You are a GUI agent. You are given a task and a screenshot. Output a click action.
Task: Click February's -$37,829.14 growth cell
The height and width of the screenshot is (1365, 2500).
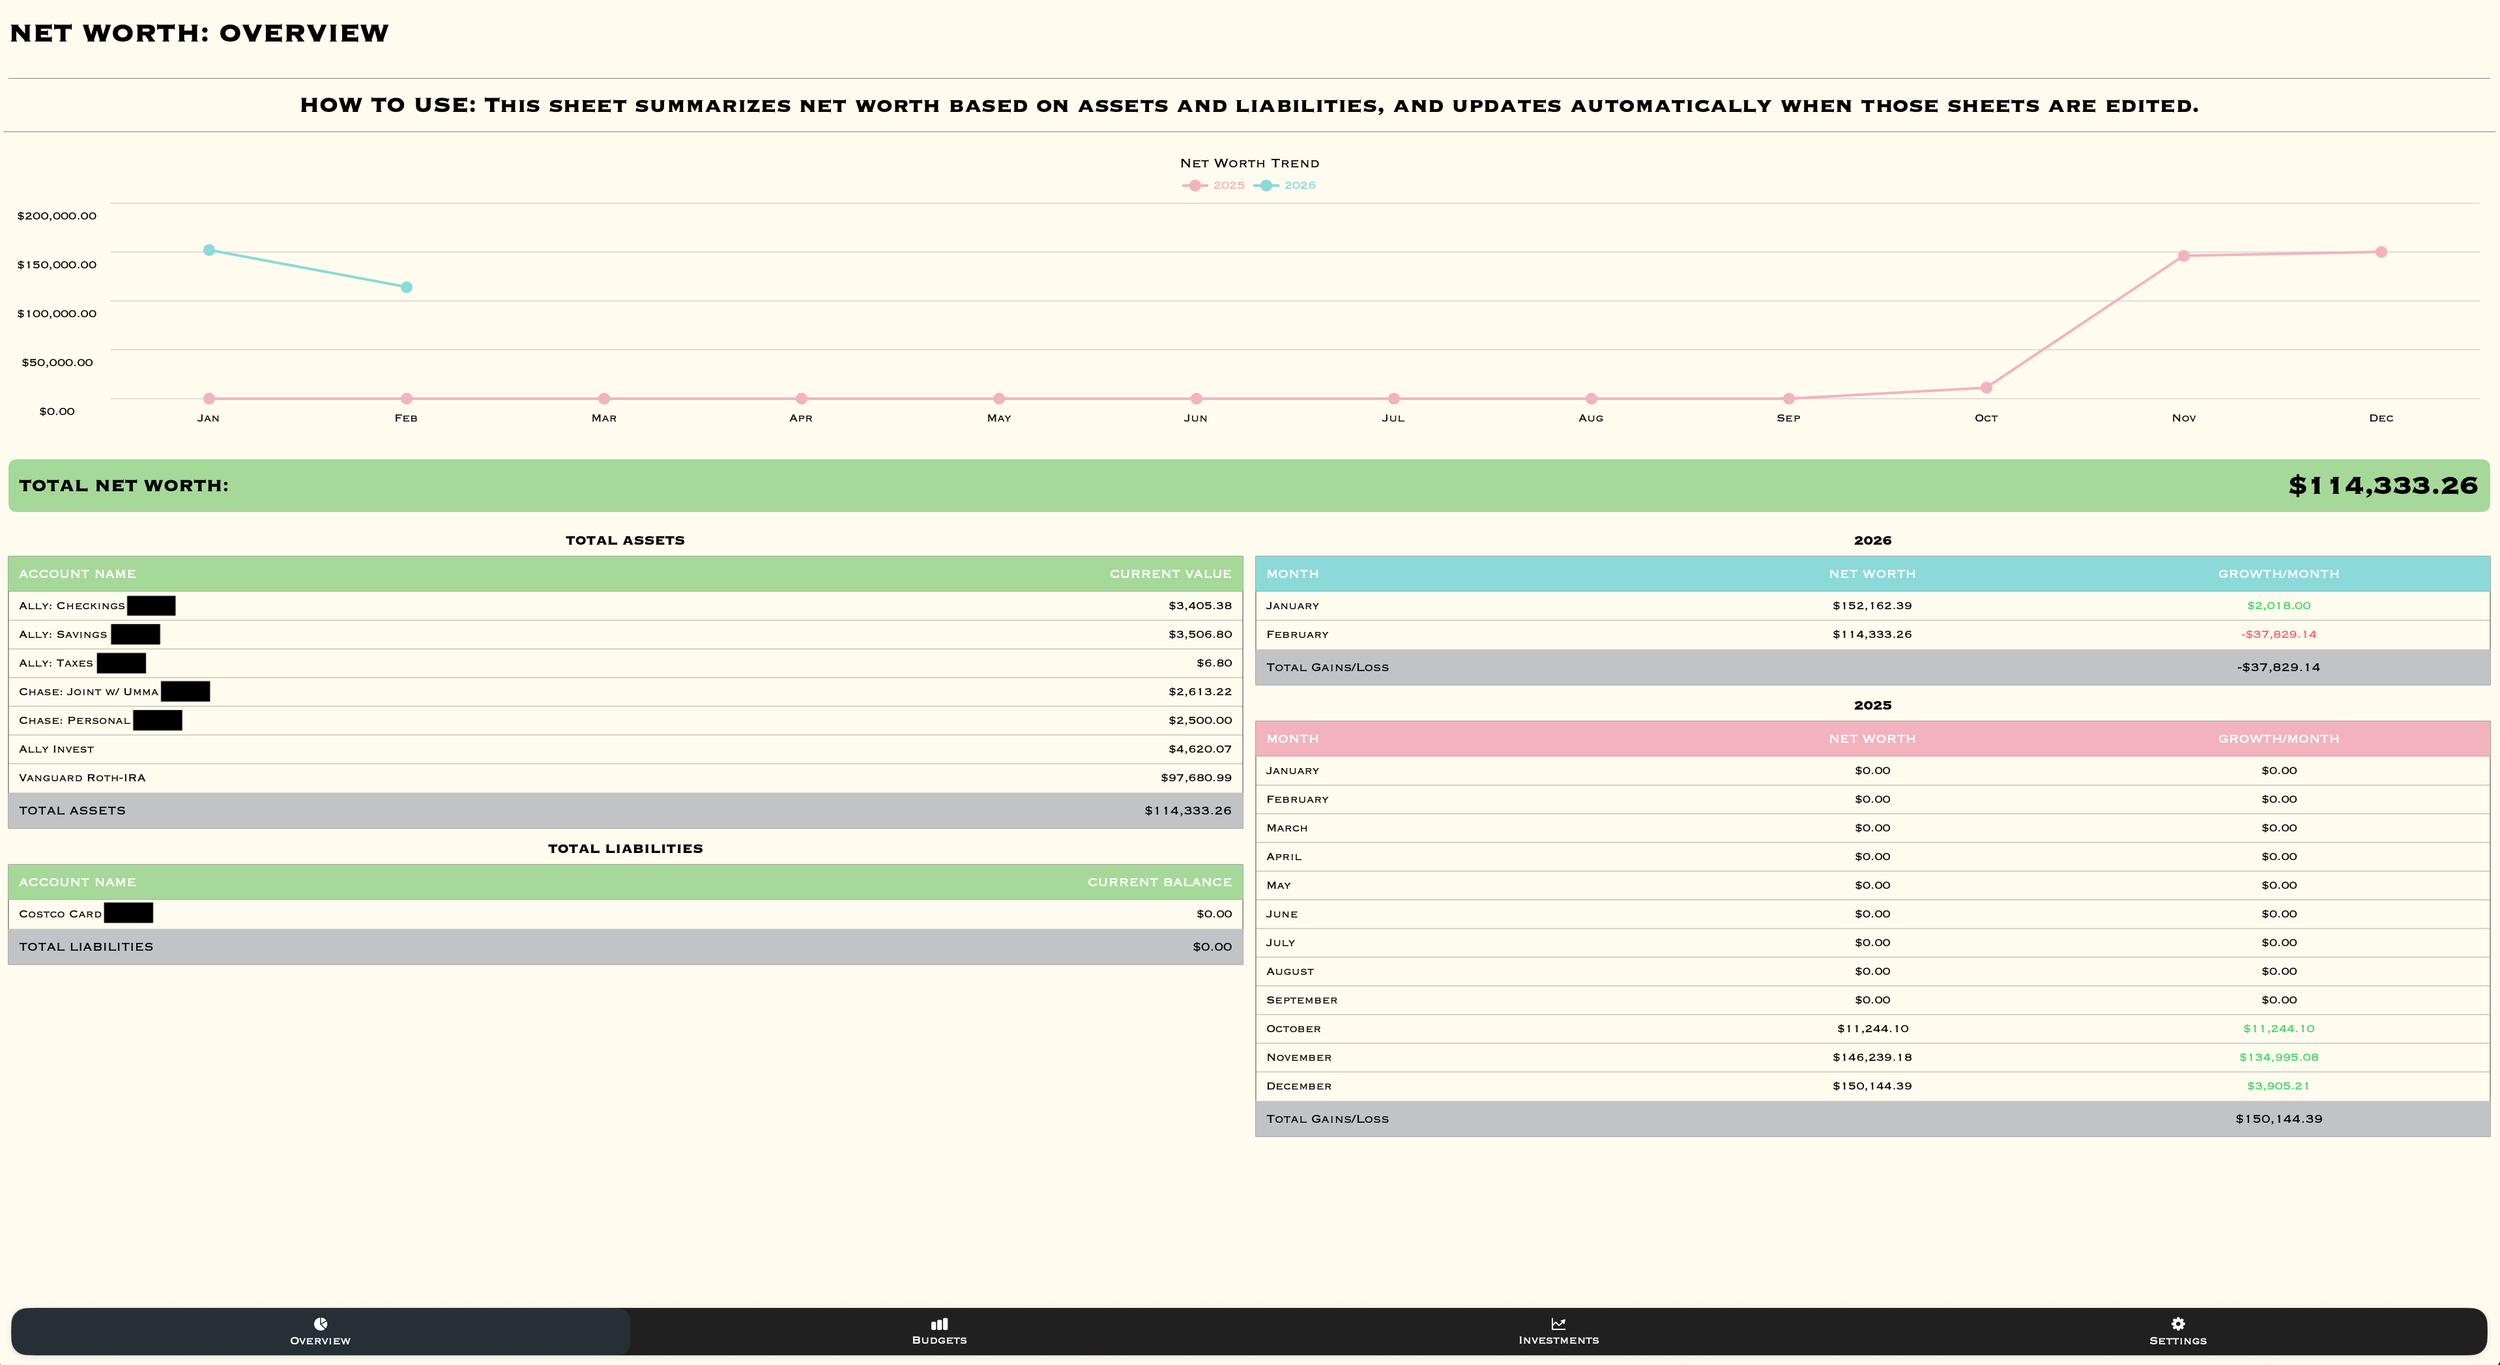coord(2278,635)
